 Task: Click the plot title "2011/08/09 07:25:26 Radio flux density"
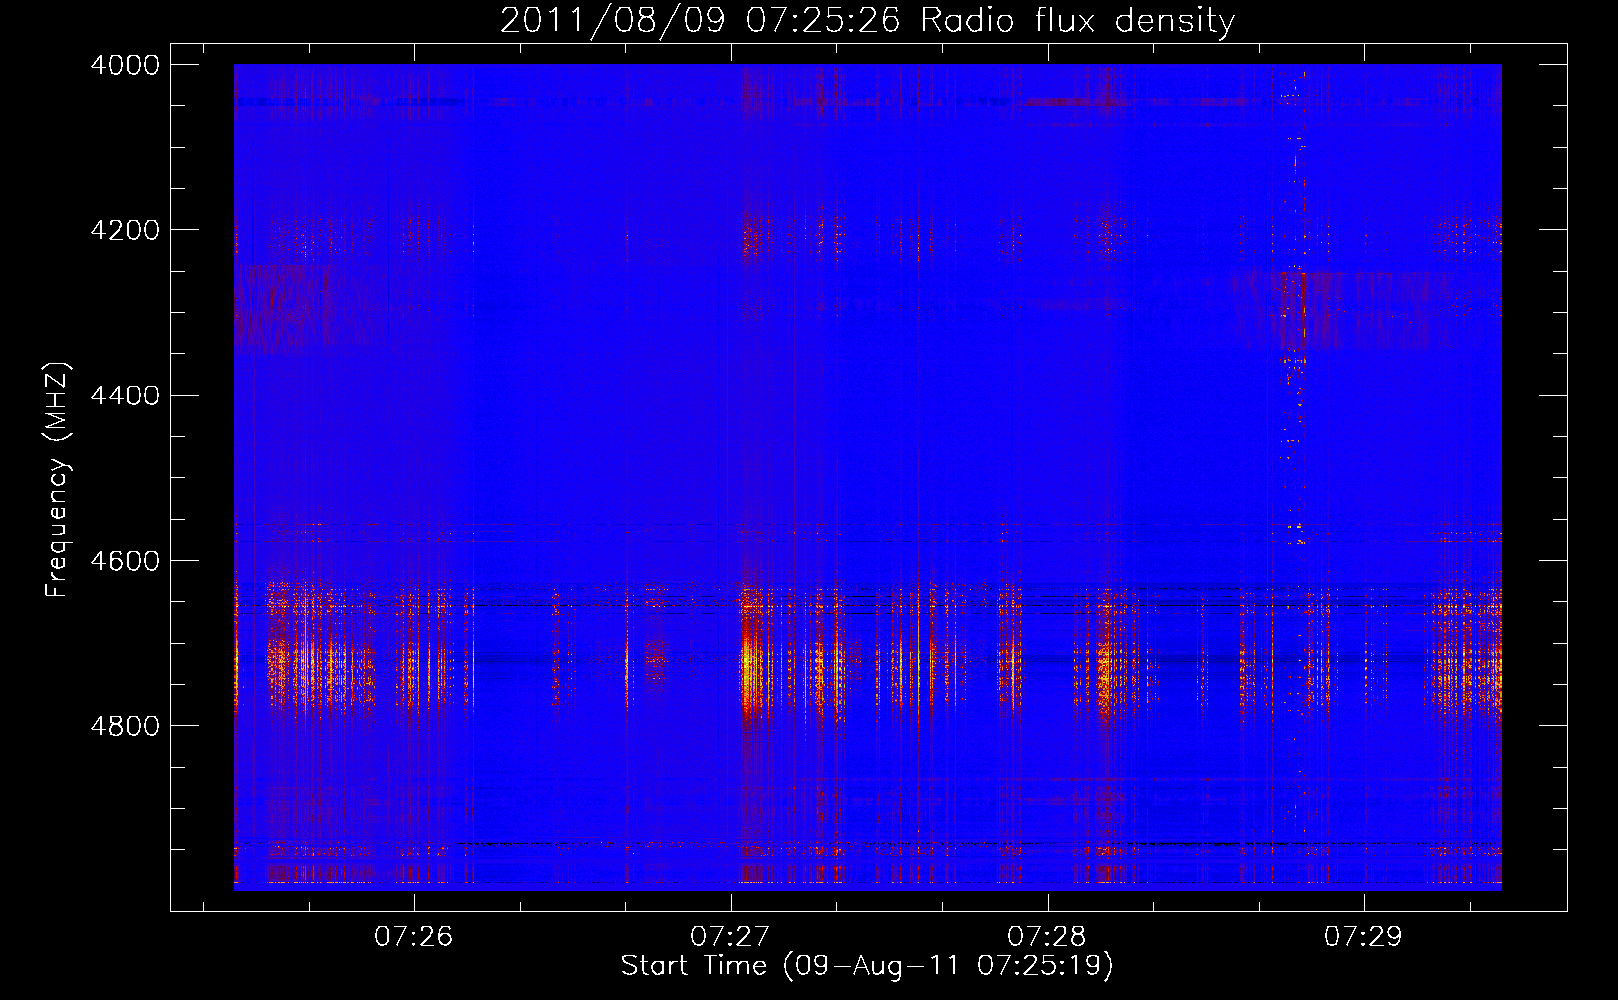click(867, 20)
